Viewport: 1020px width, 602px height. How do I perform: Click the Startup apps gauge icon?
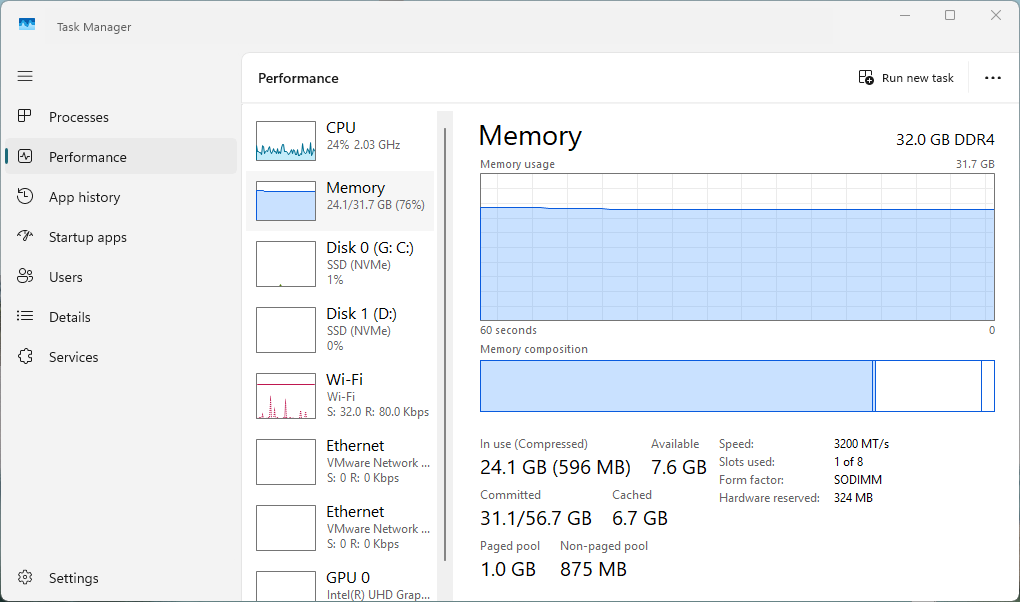pyautogui.click(x=25, y=236)
